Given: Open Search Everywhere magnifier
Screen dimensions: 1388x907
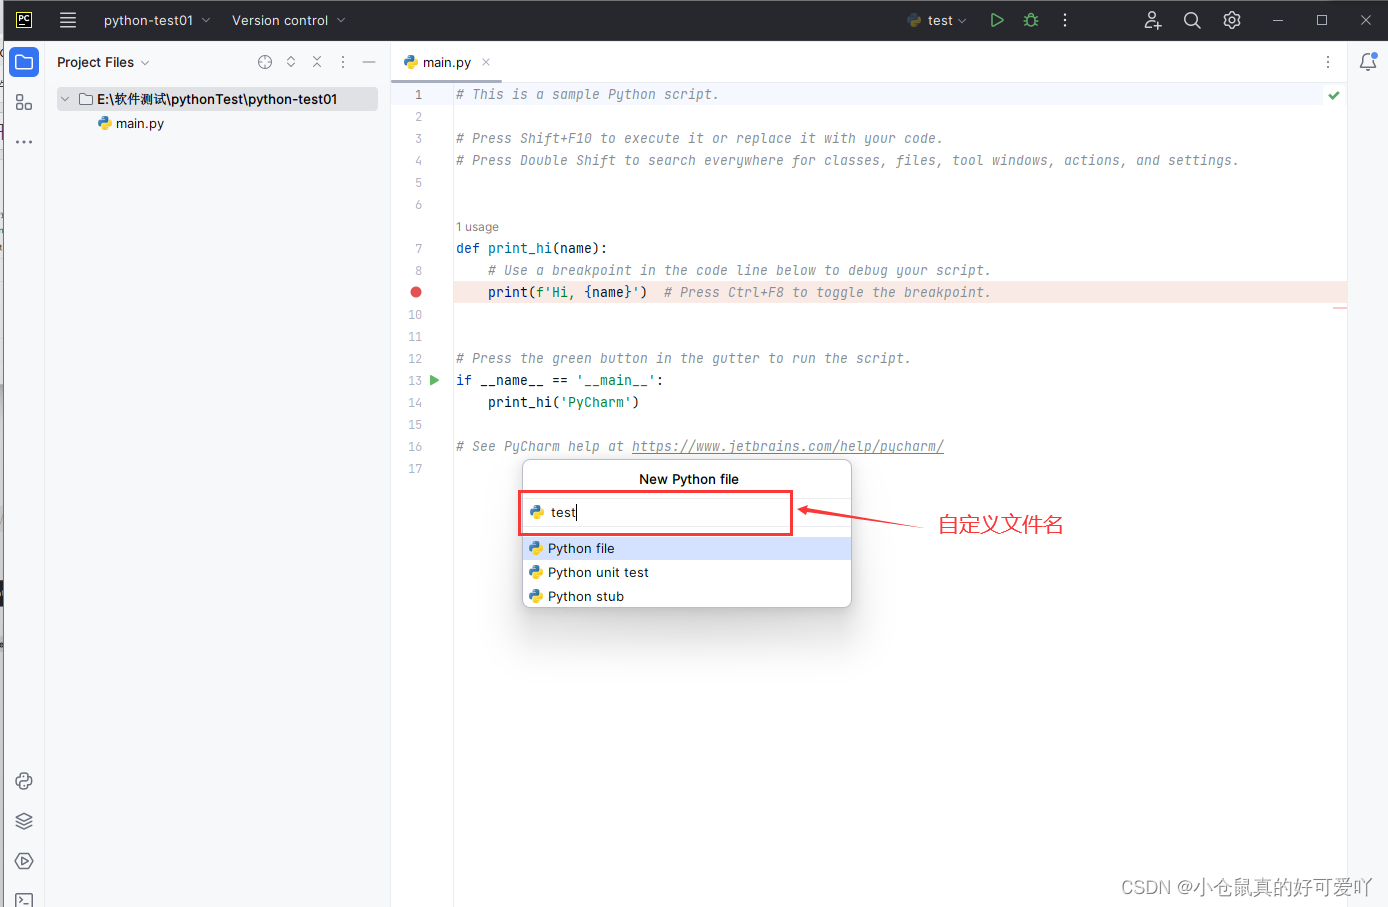Looking at the screenshot, I should click(x=1192, y=20).
